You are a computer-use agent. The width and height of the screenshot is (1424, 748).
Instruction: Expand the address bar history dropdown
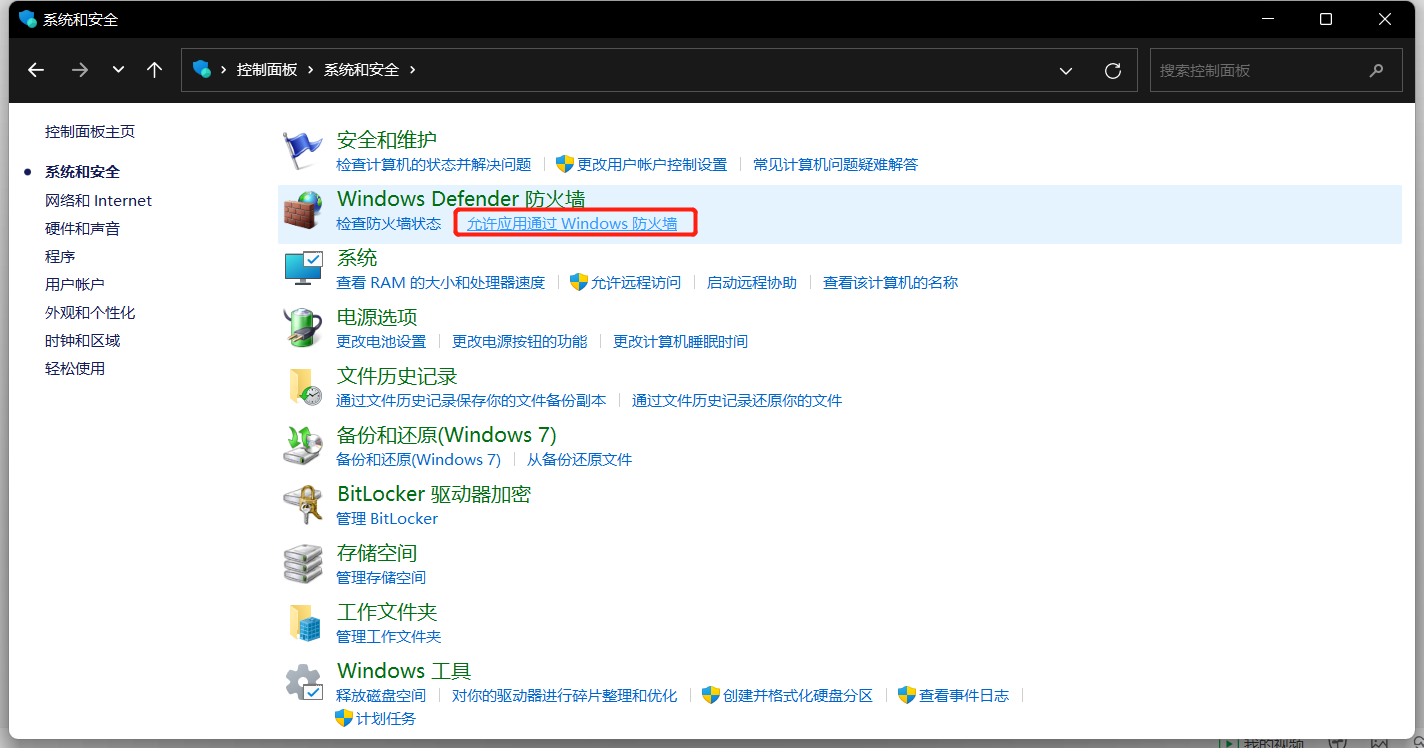coord(1066,71)
